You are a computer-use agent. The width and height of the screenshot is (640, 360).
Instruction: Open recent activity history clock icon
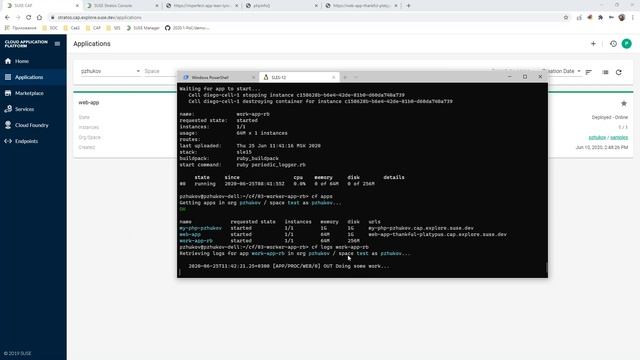coord(613,44)
